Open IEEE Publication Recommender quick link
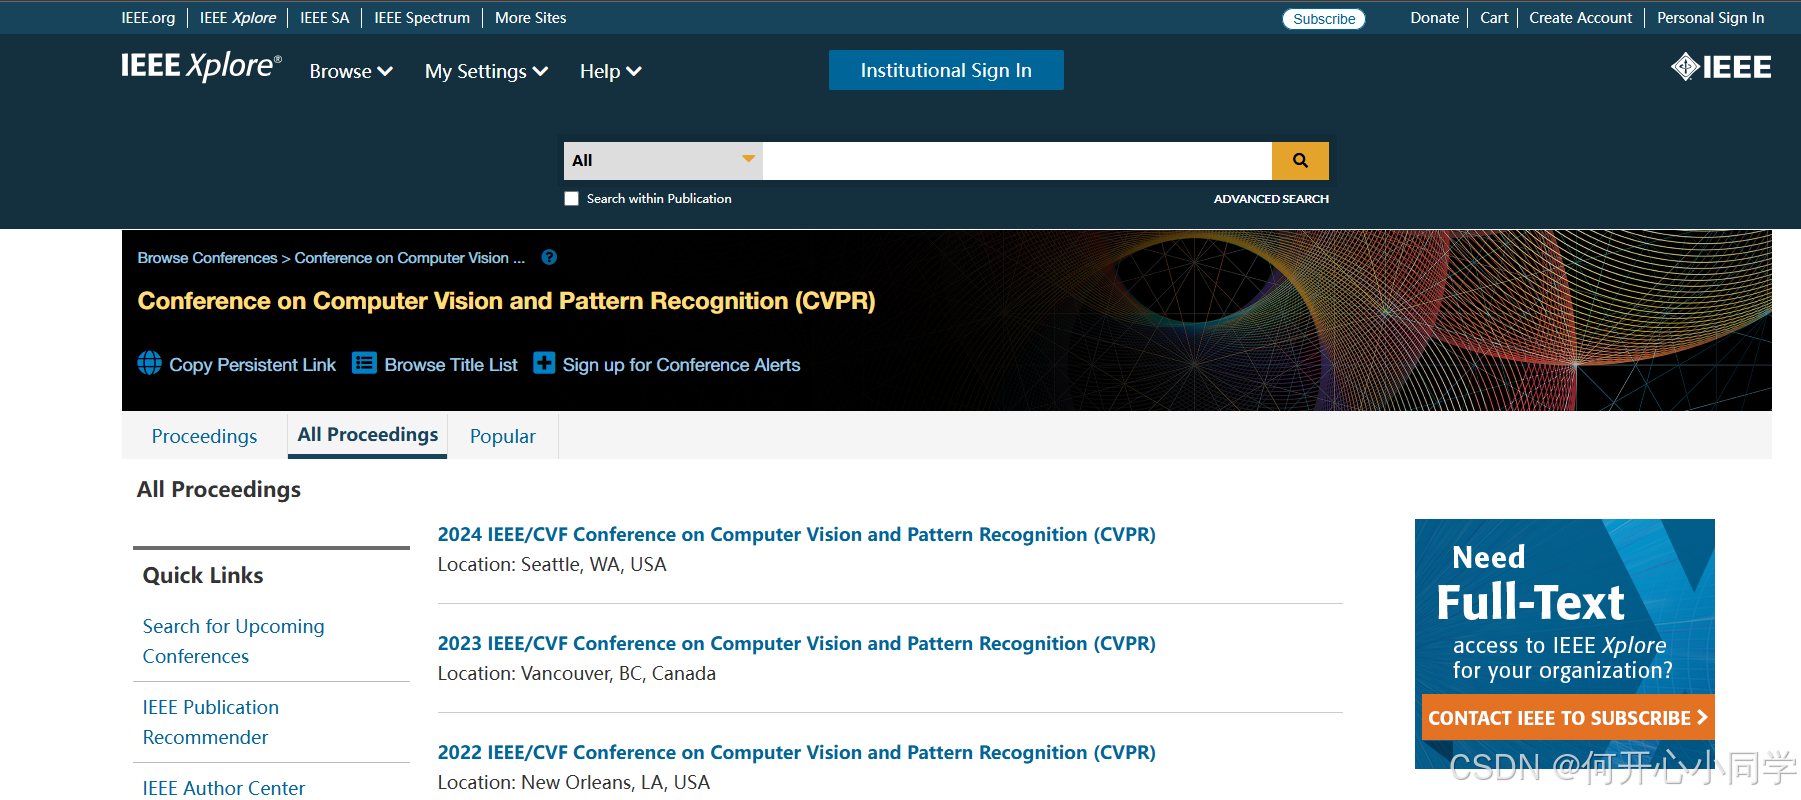This screenshot has height=800, width=1801. 210,722
